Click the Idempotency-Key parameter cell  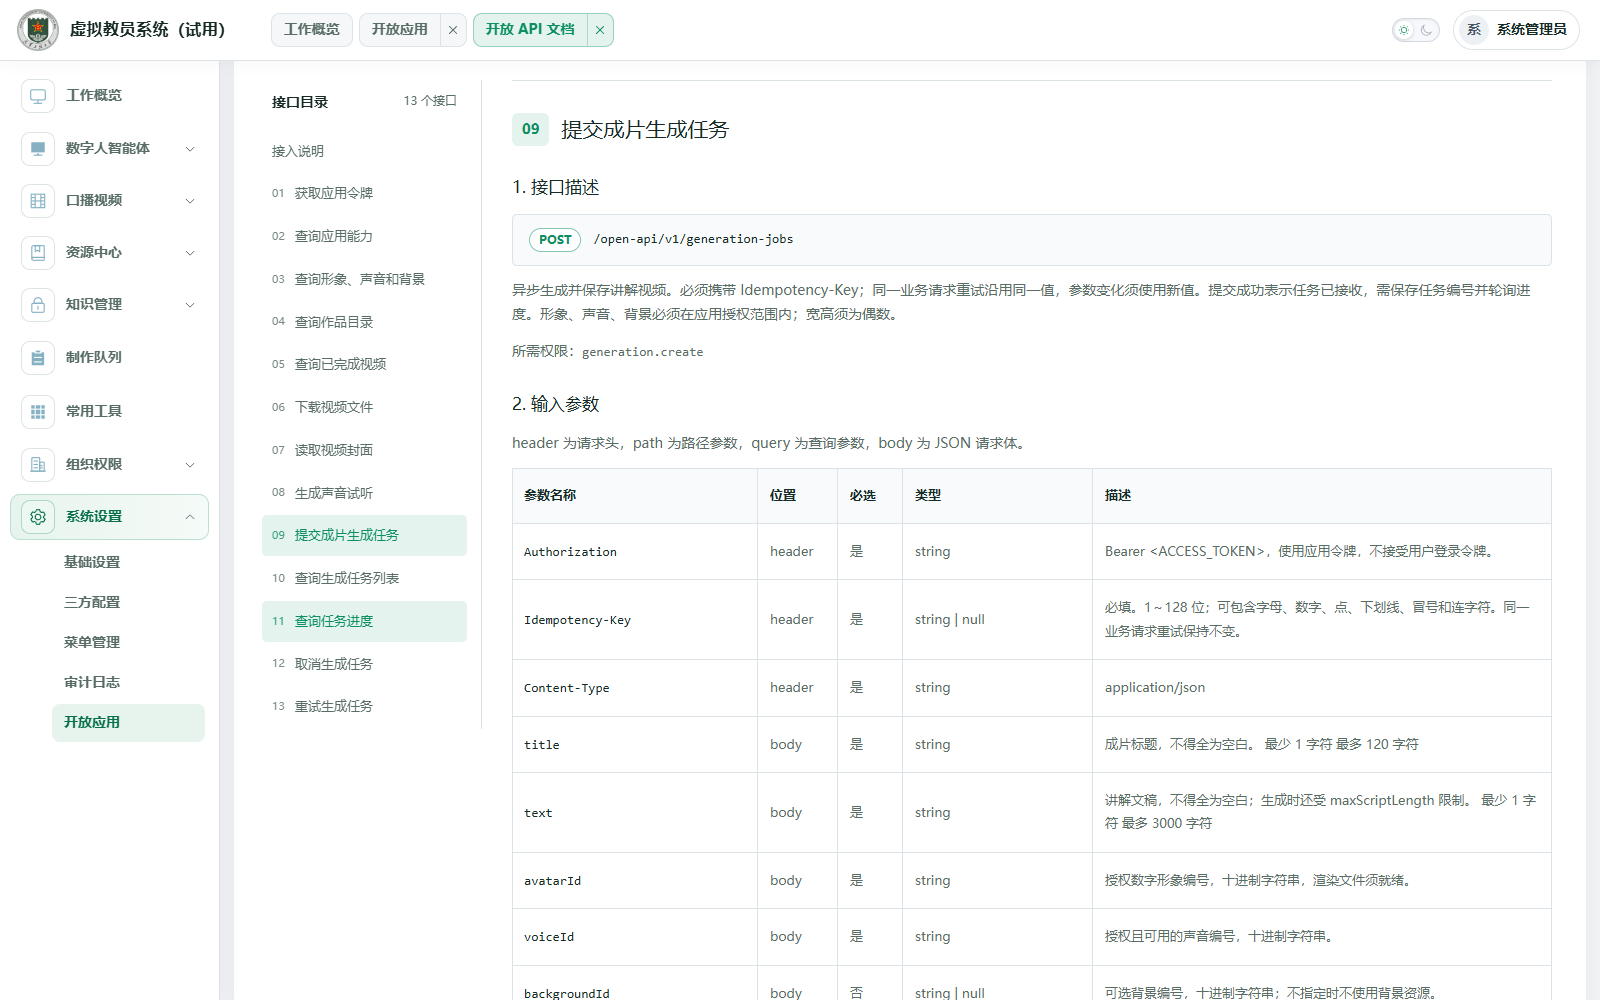(x=634, y=620)
